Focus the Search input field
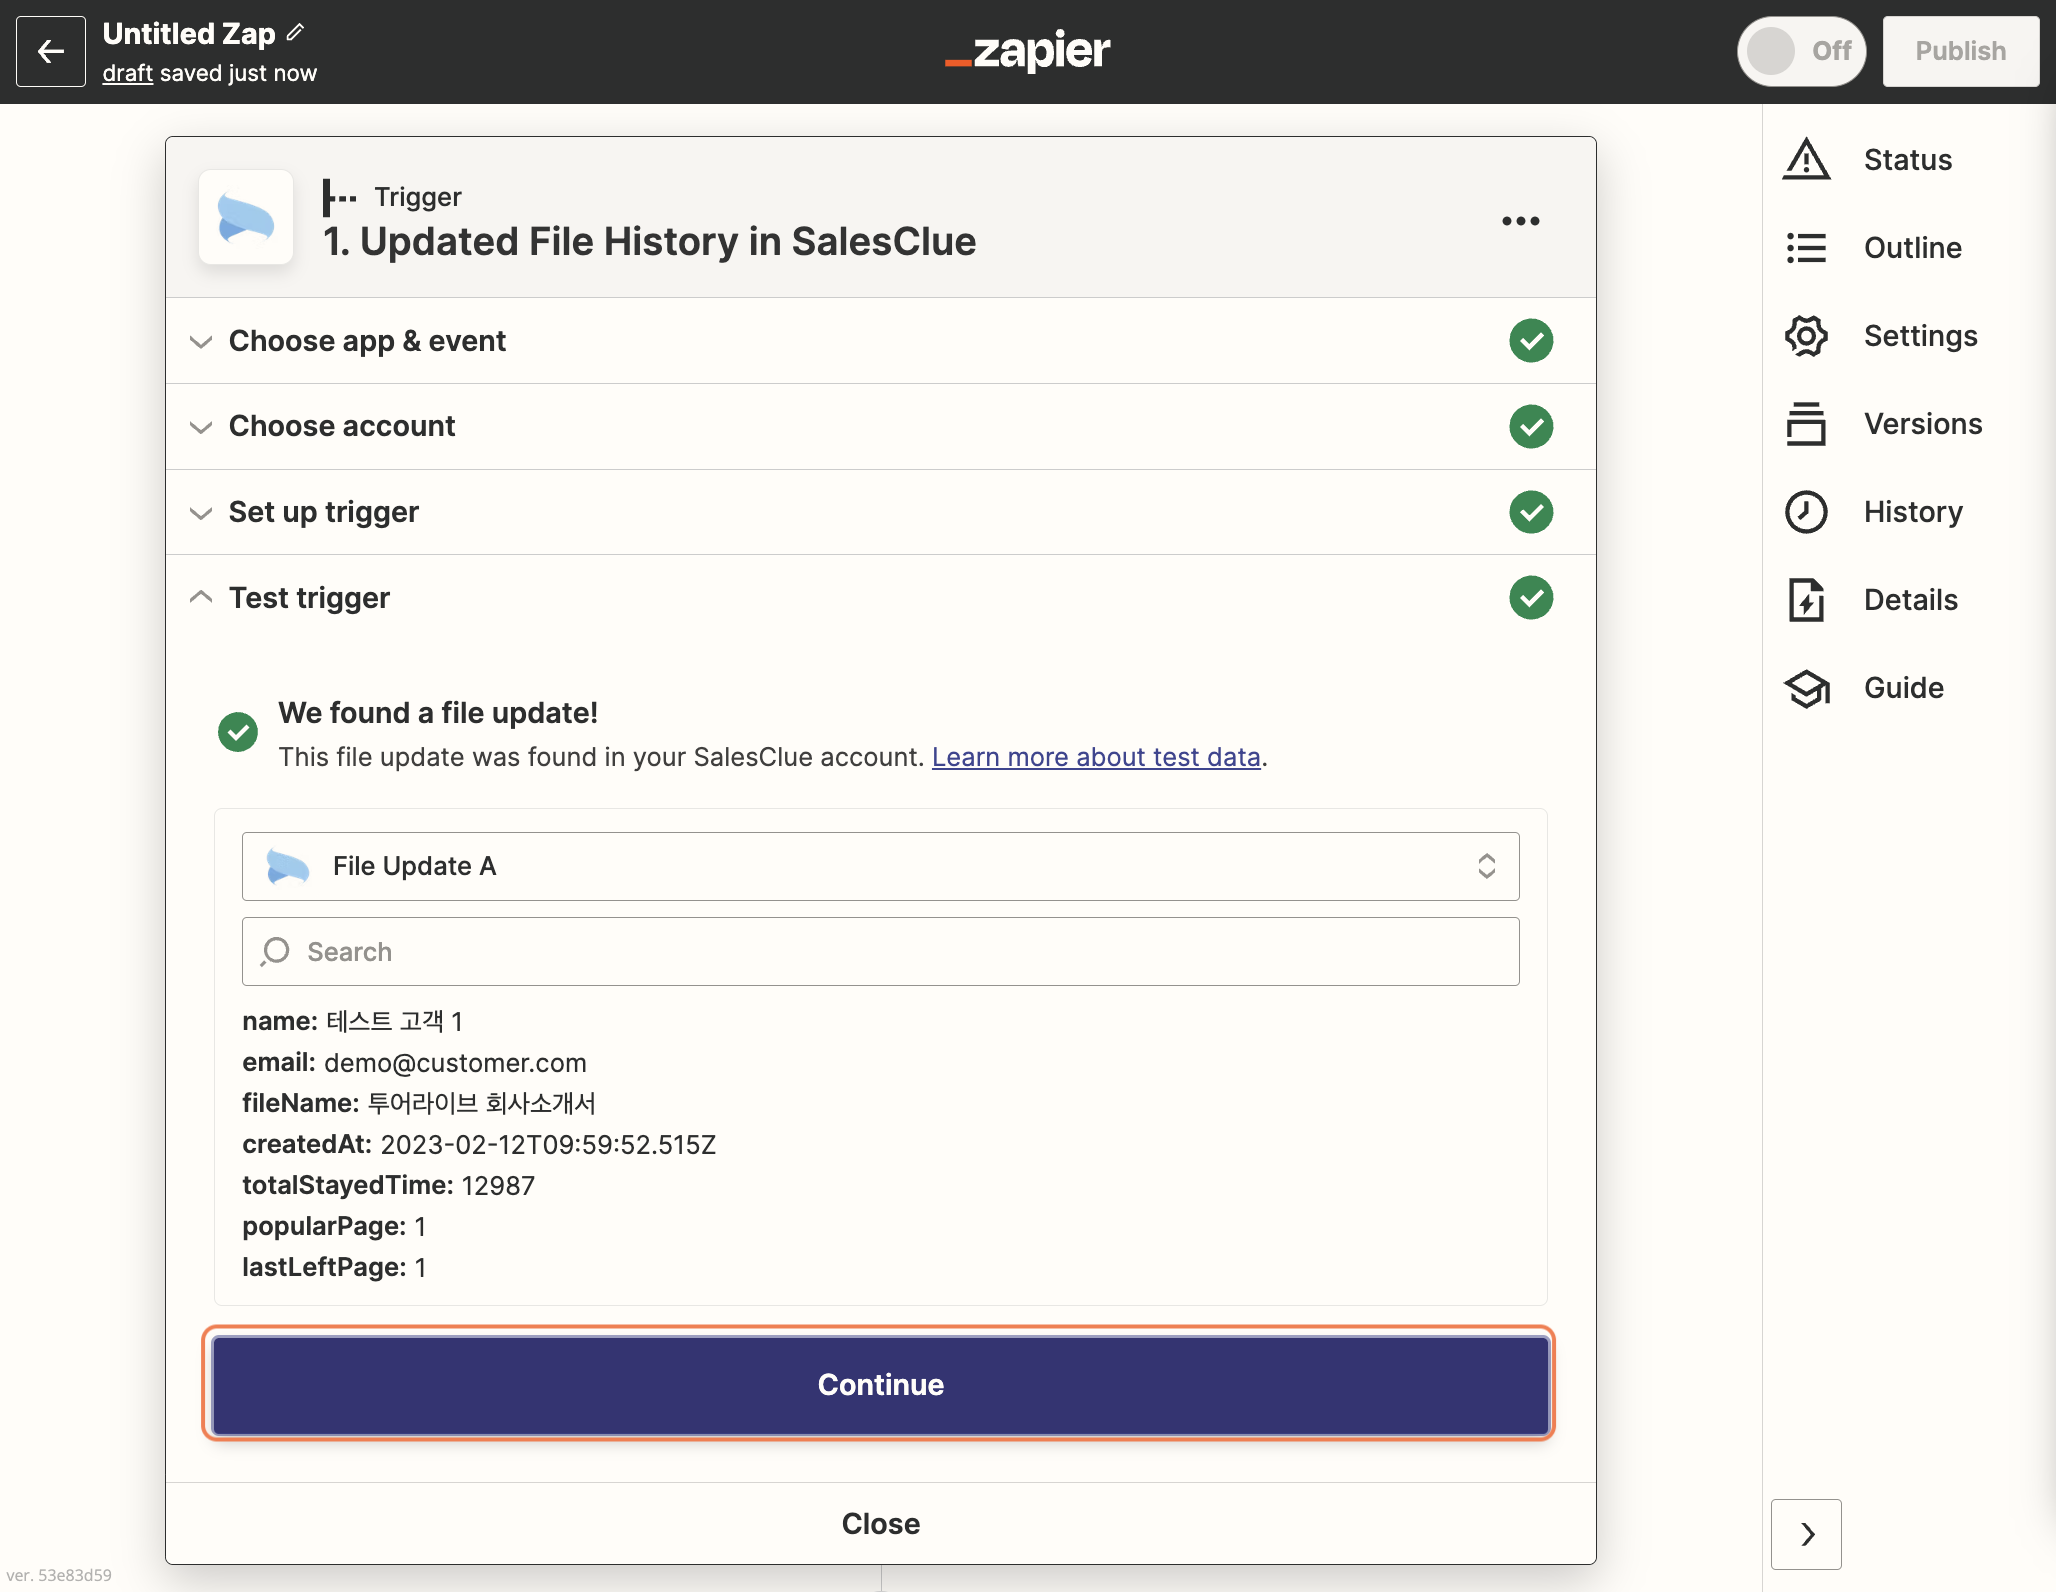The width and height of the screenshot is (2056, 1592). point(880,951)
